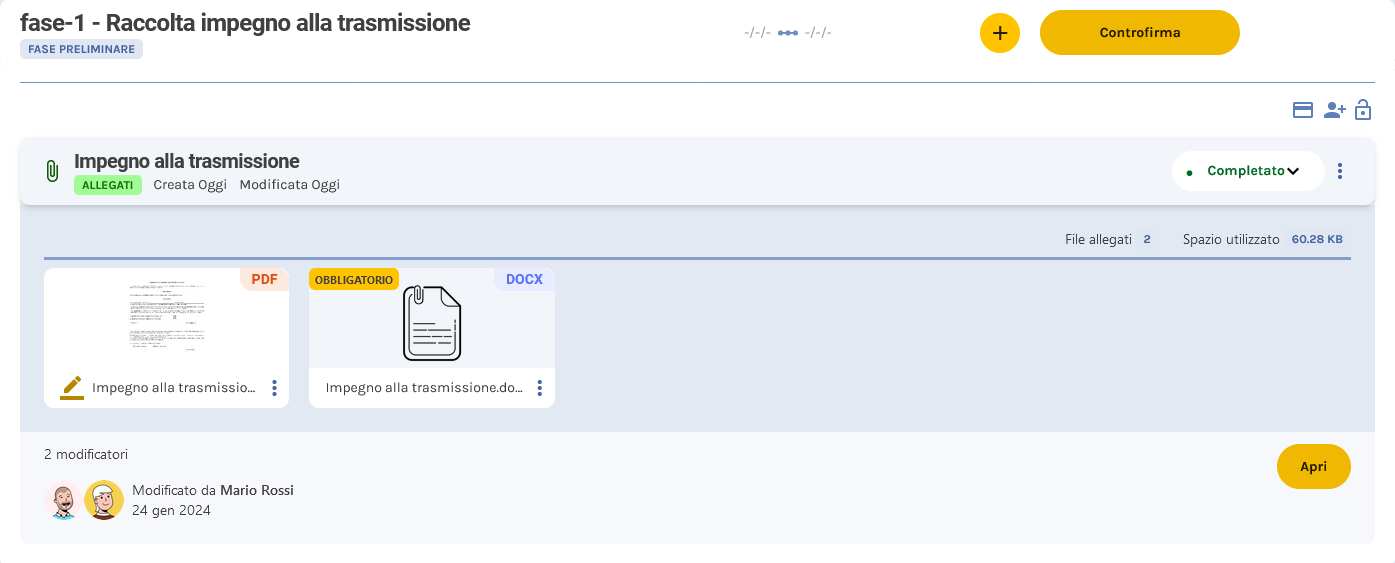
Task: Click the DOCX document file icon
Action: pos(432,323)
